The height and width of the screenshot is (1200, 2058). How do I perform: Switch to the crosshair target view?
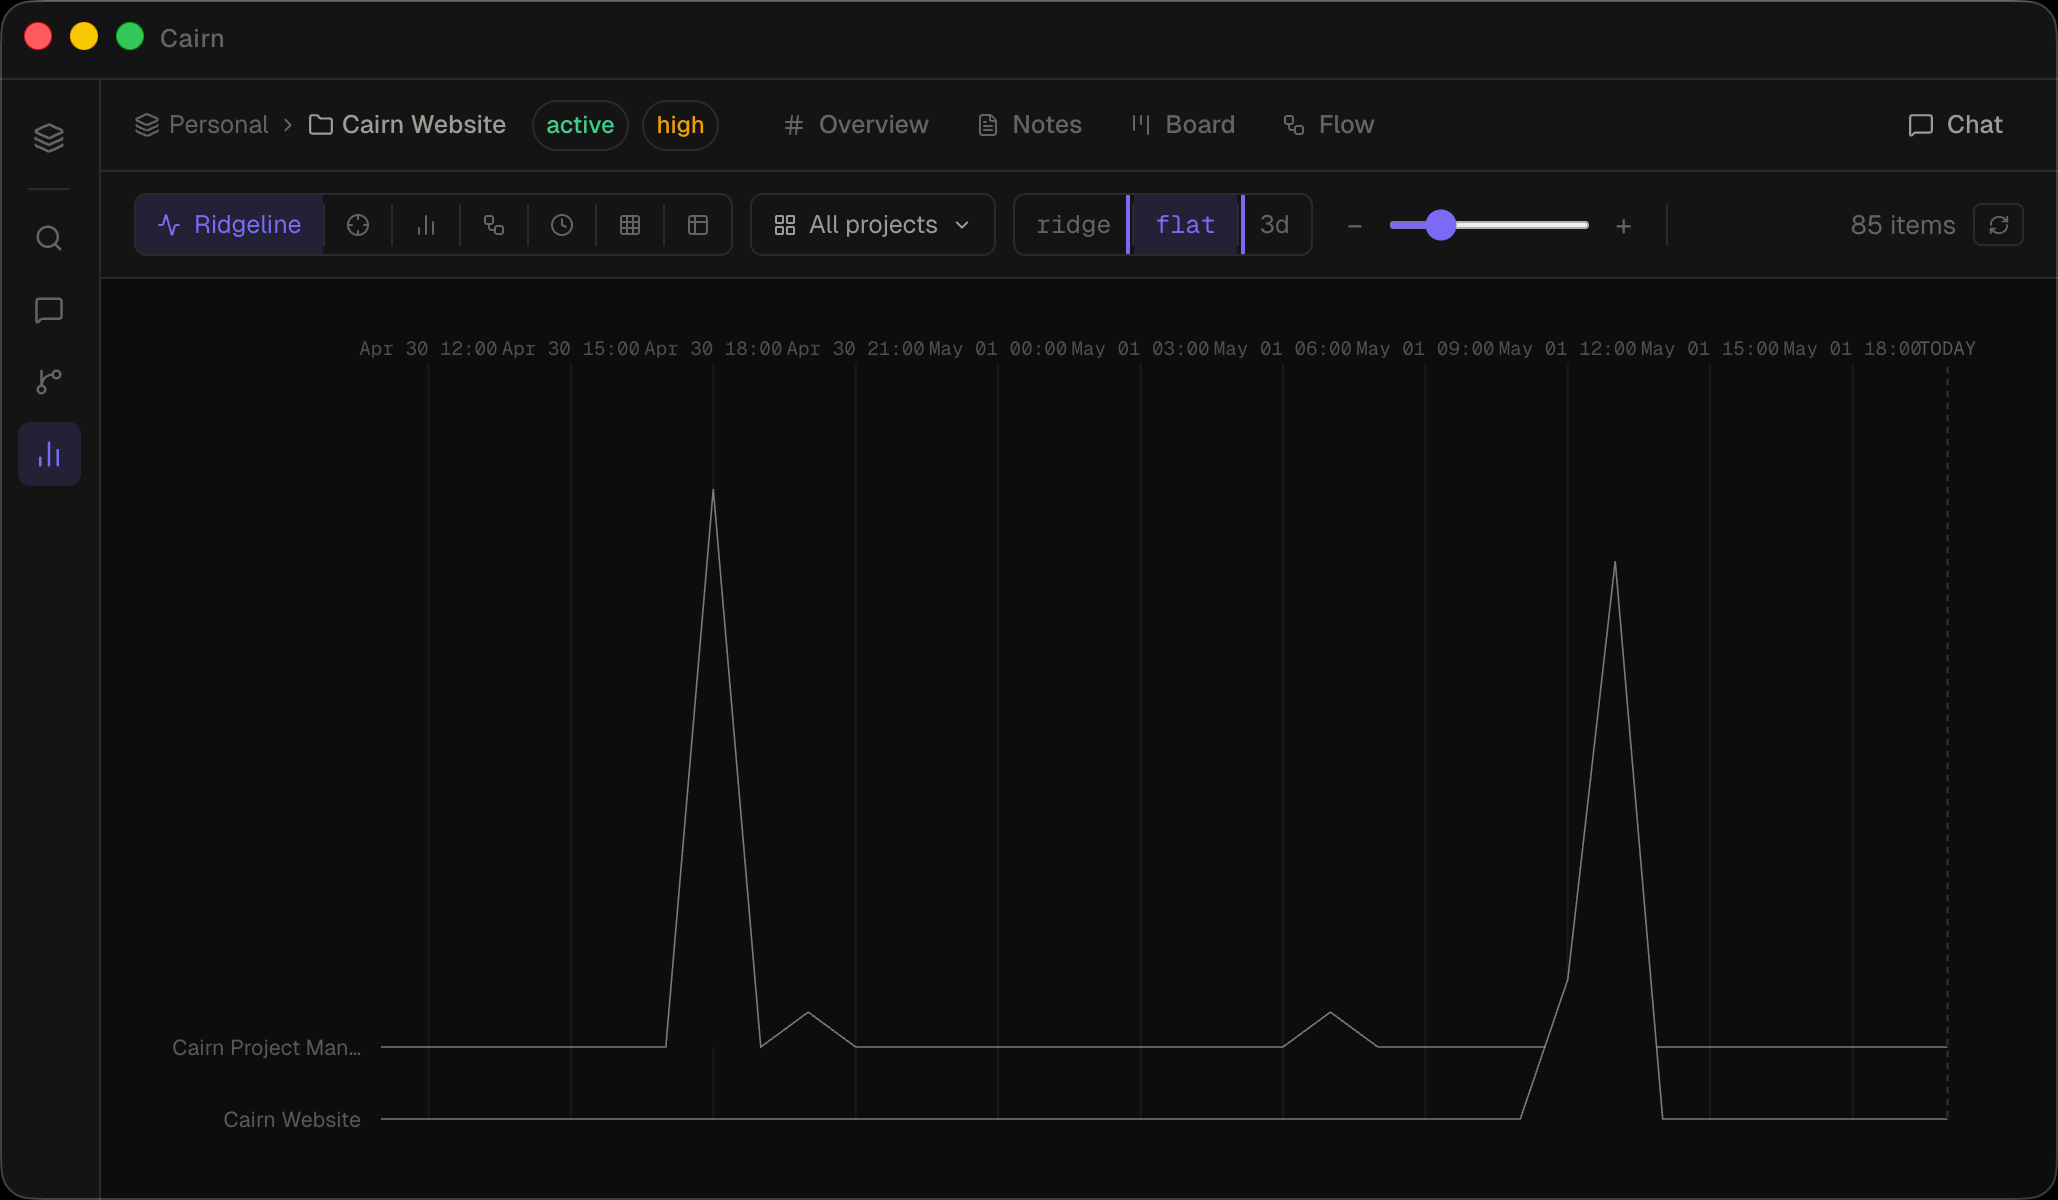[x=358, y=225]
